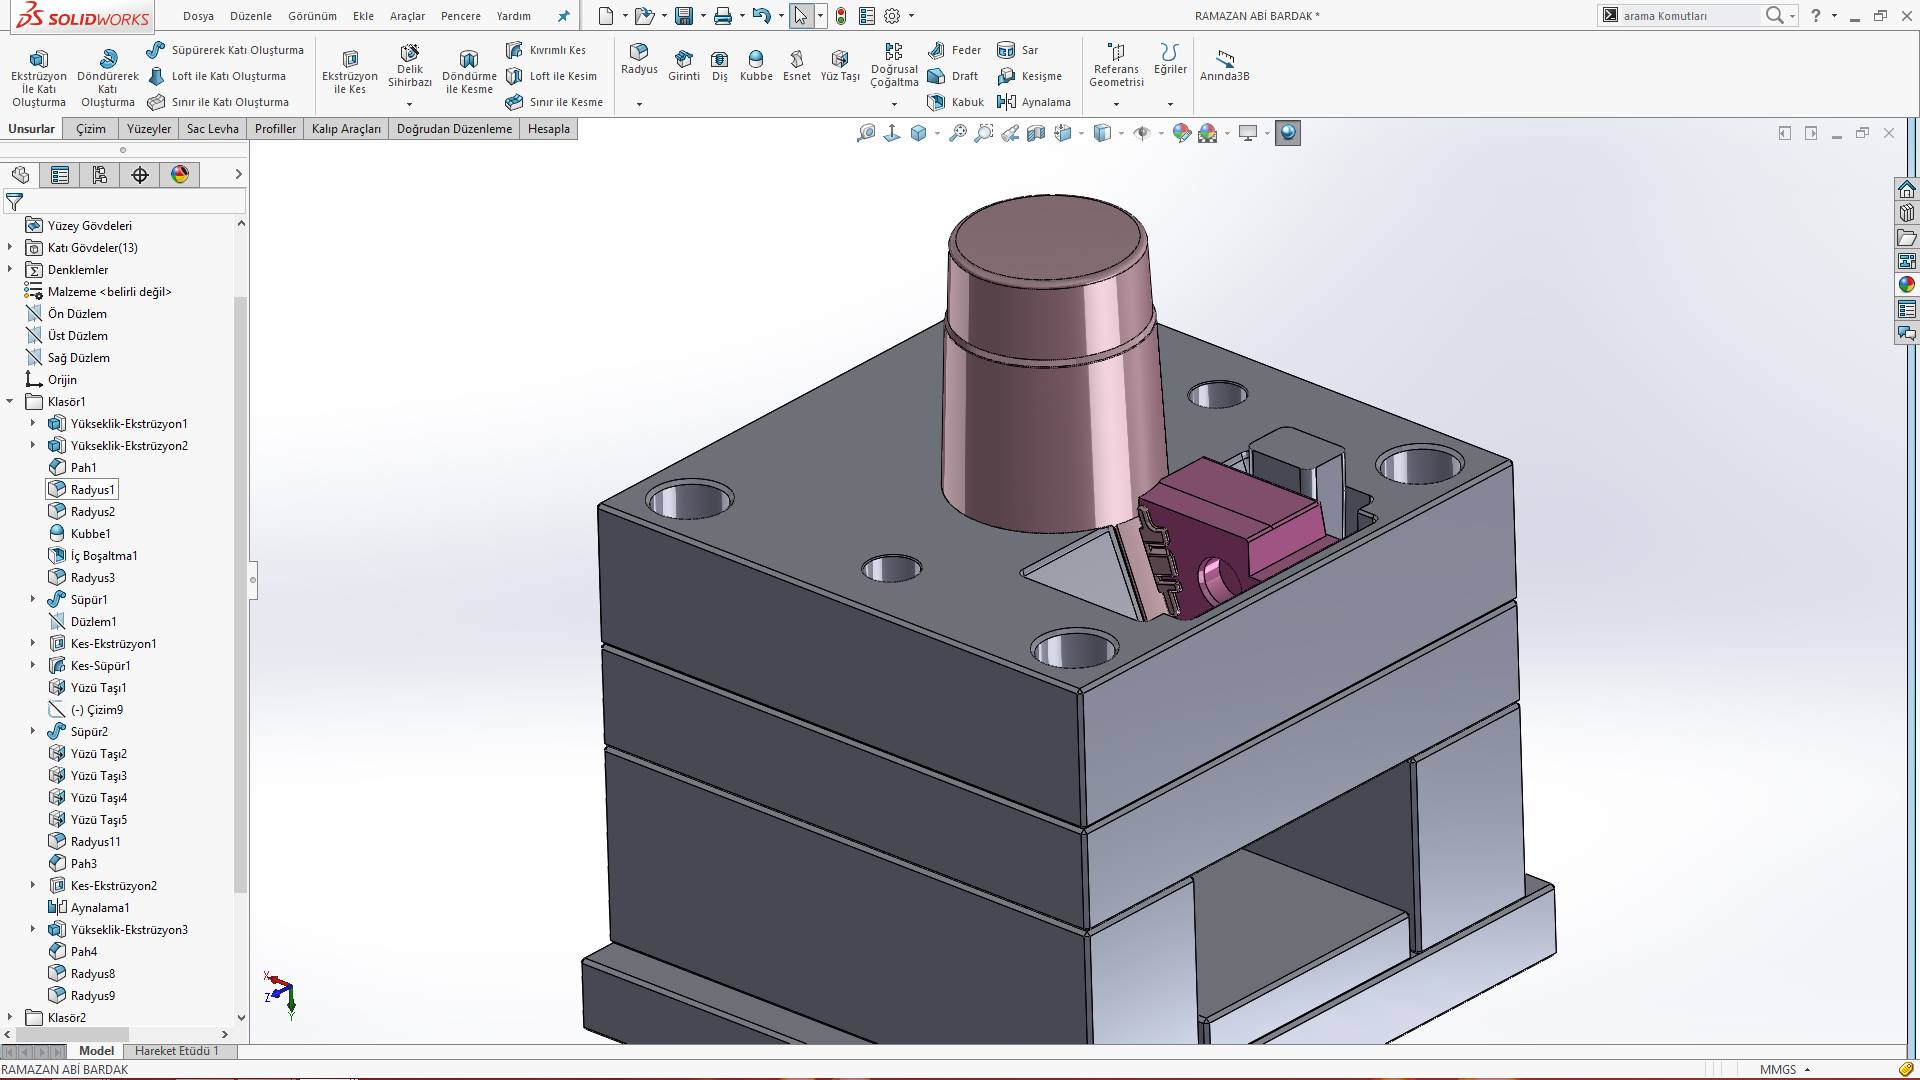Select Loft ile Kesim tool
The image size is (1920, 1080).
(551, 76)
